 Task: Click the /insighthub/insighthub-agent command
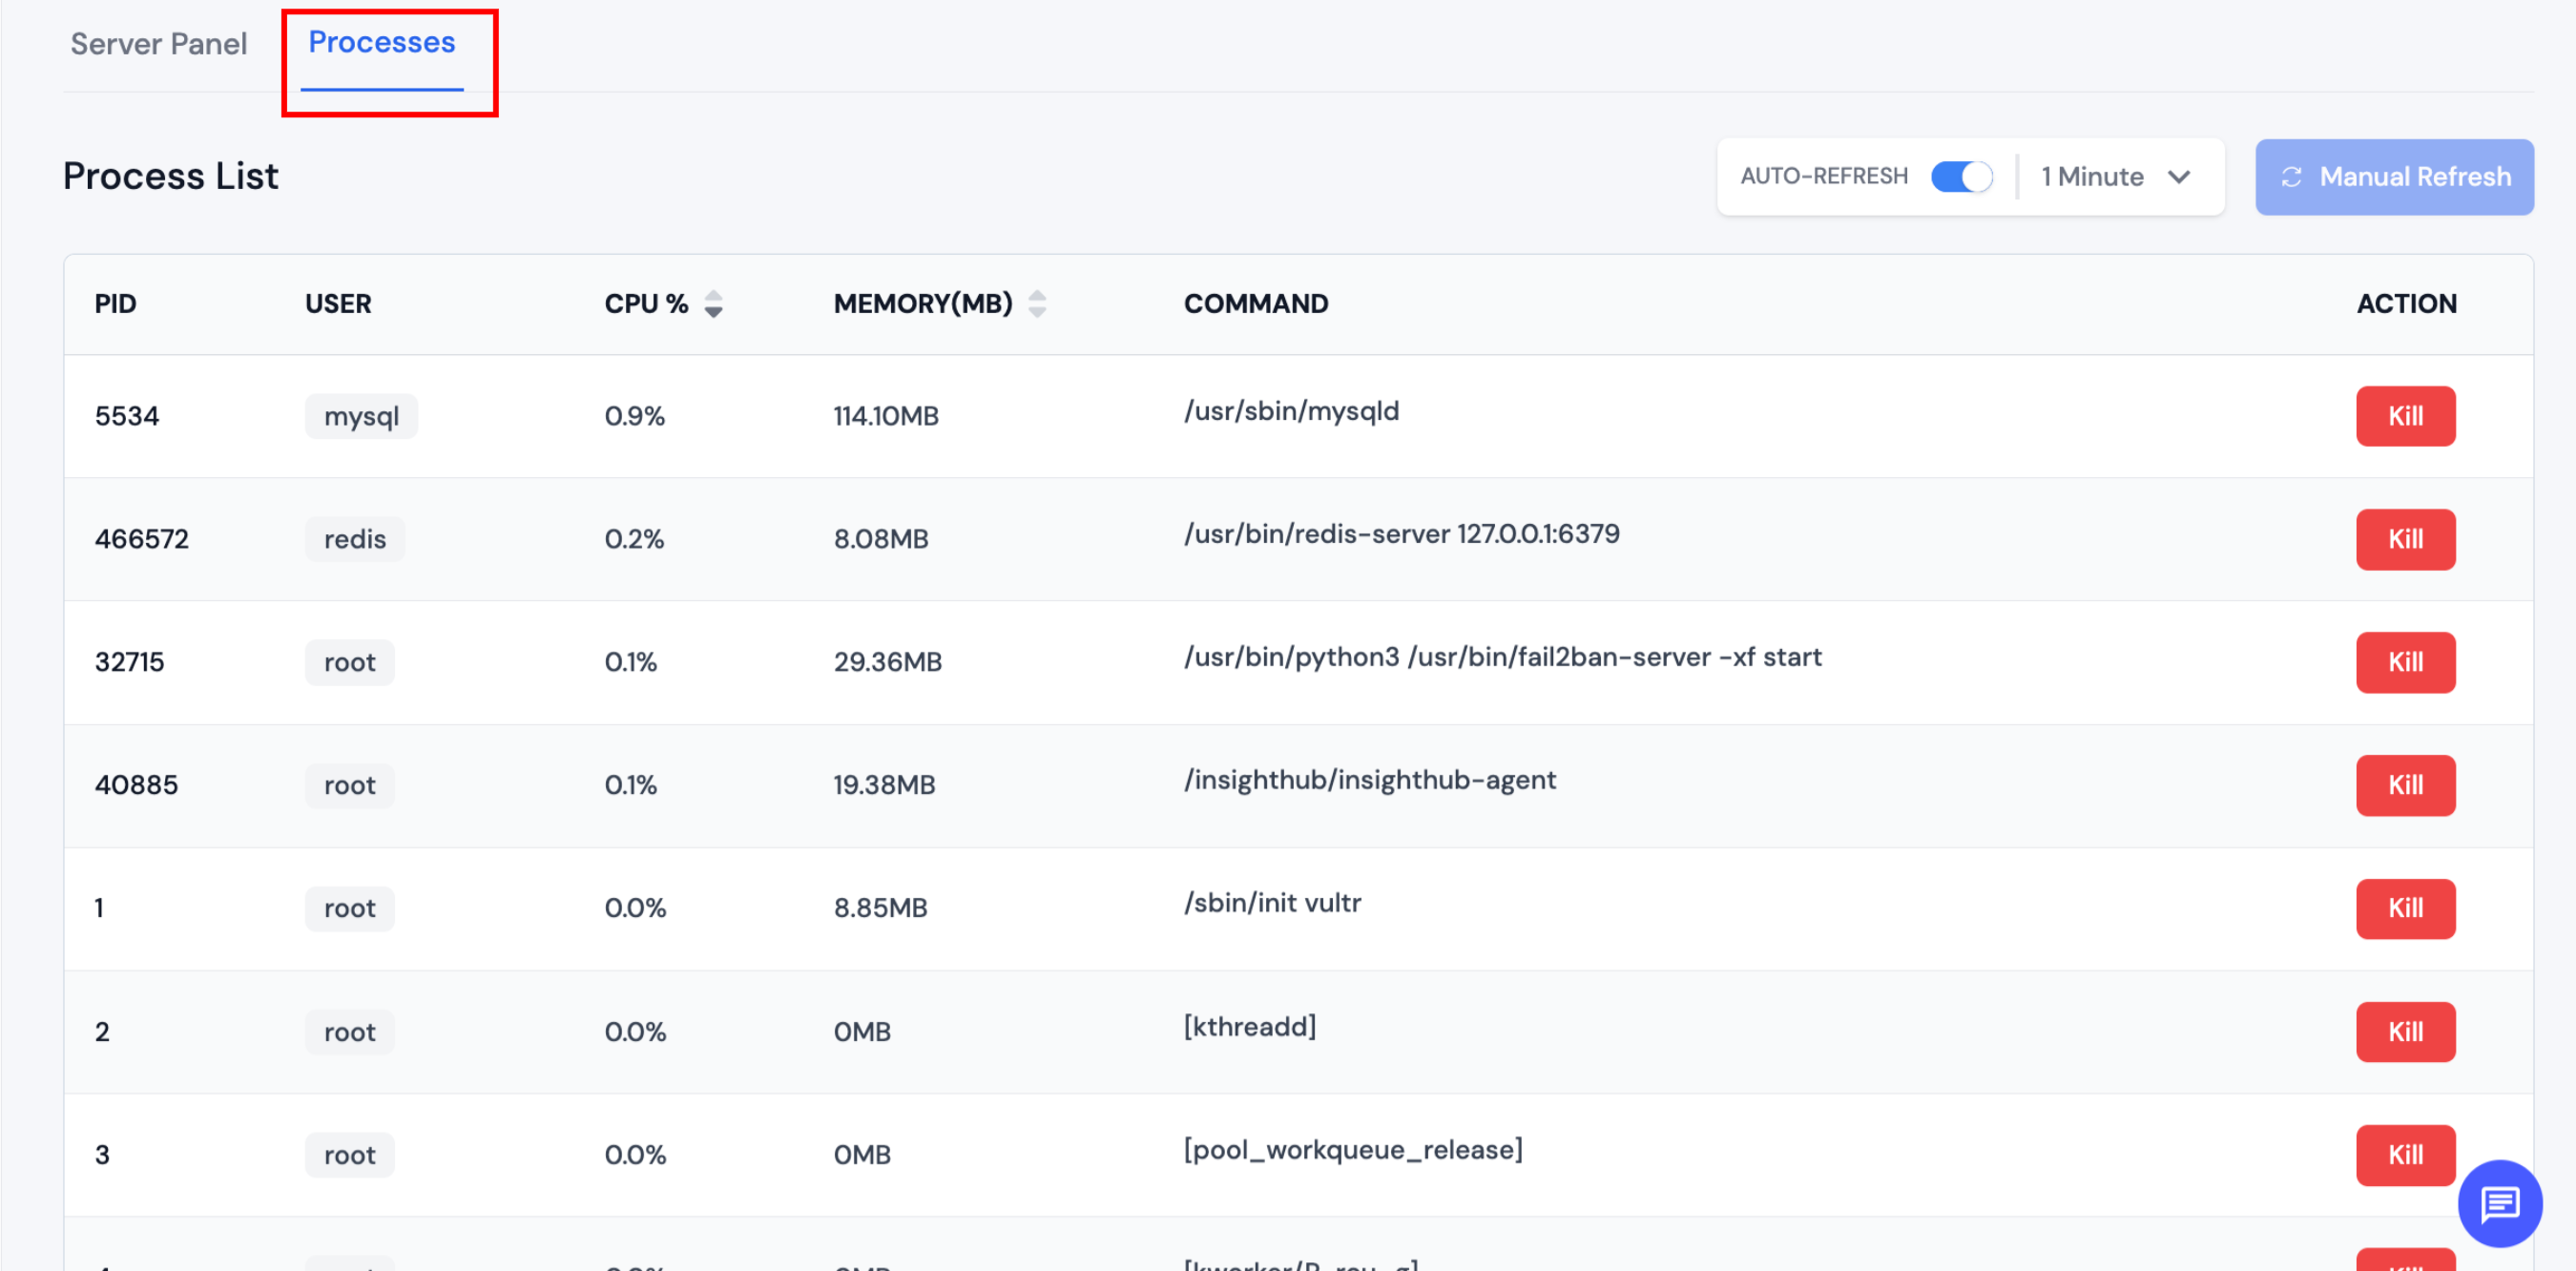tap(1370, 780)
